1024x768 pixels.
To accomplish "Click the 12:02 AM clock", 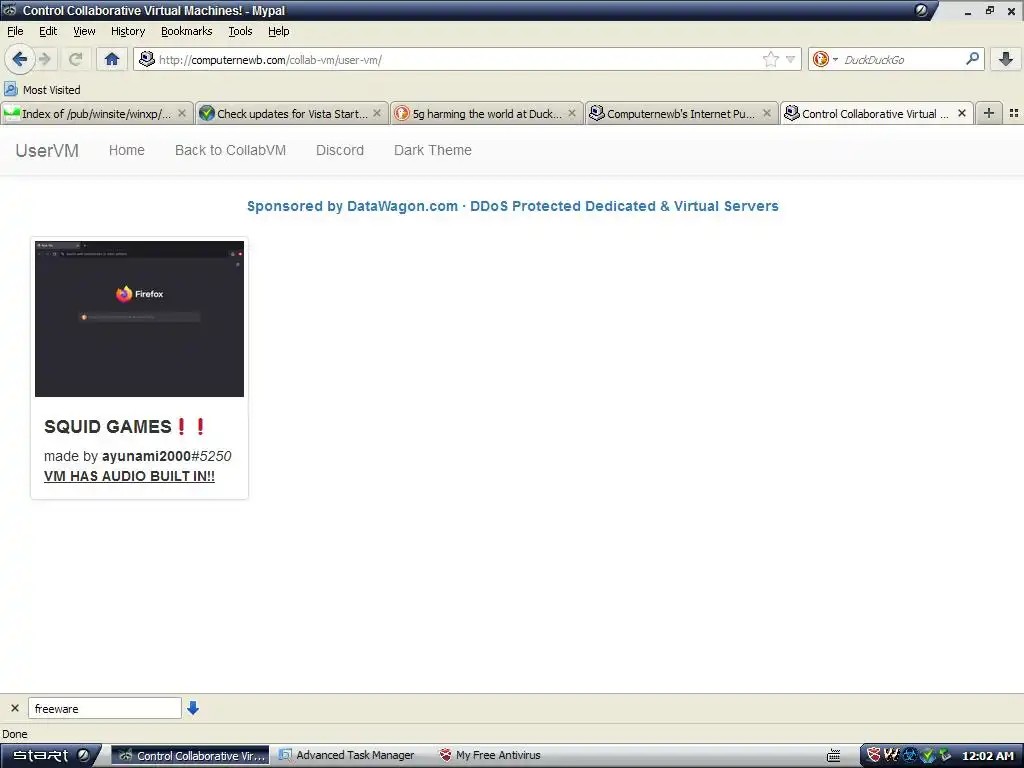I will 987,756.
